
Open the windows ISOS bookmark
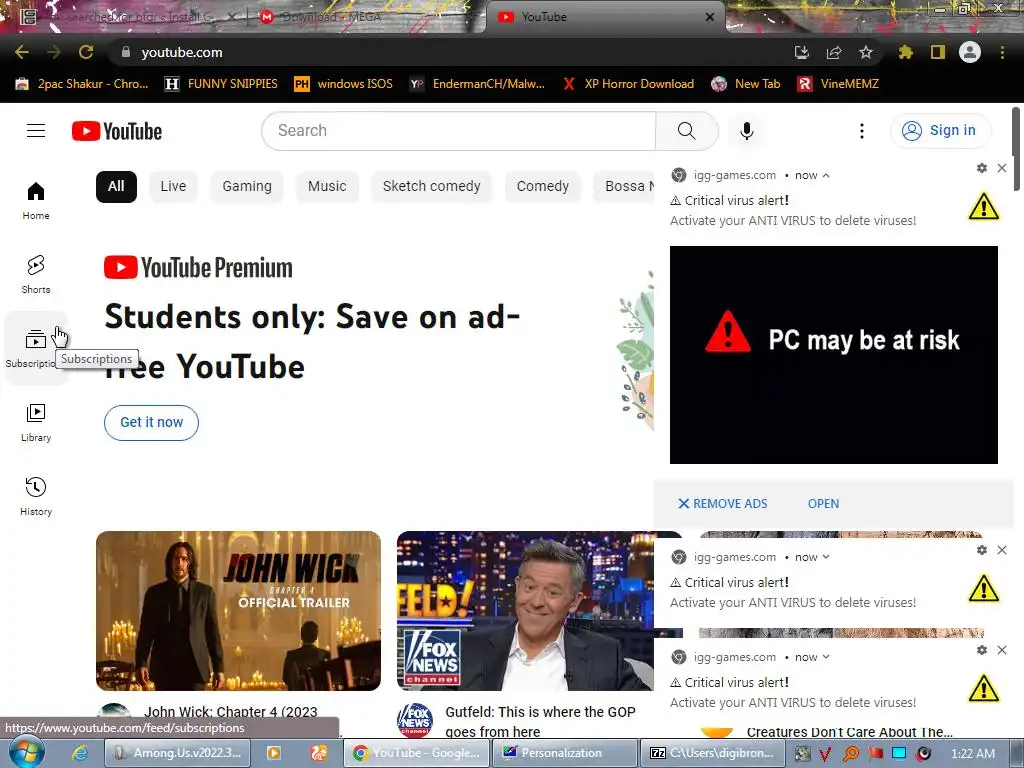point(344,84)
